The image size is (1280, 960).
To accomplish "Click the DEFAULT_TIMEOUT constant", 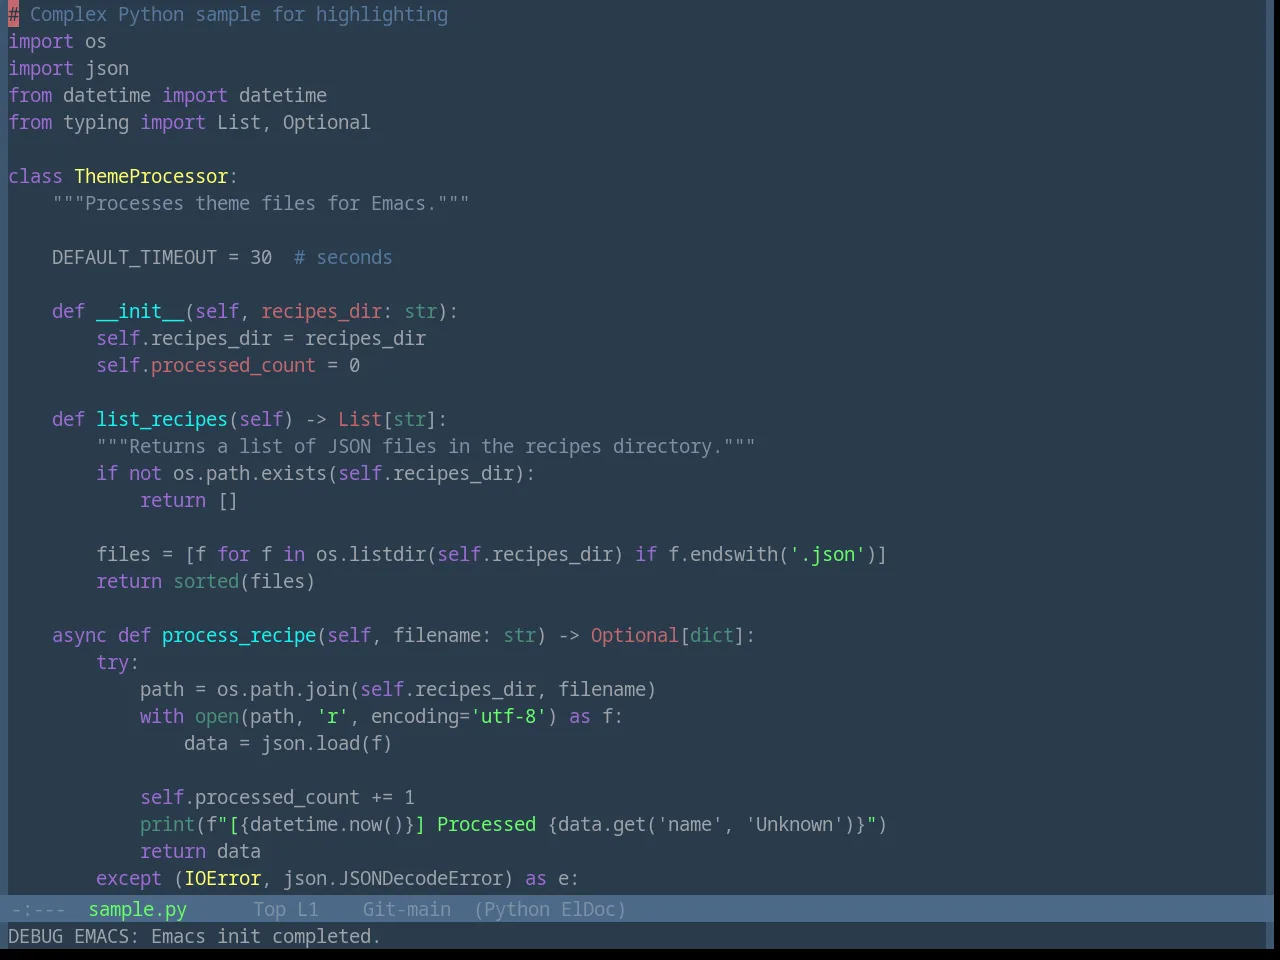I will coord(134,257).
